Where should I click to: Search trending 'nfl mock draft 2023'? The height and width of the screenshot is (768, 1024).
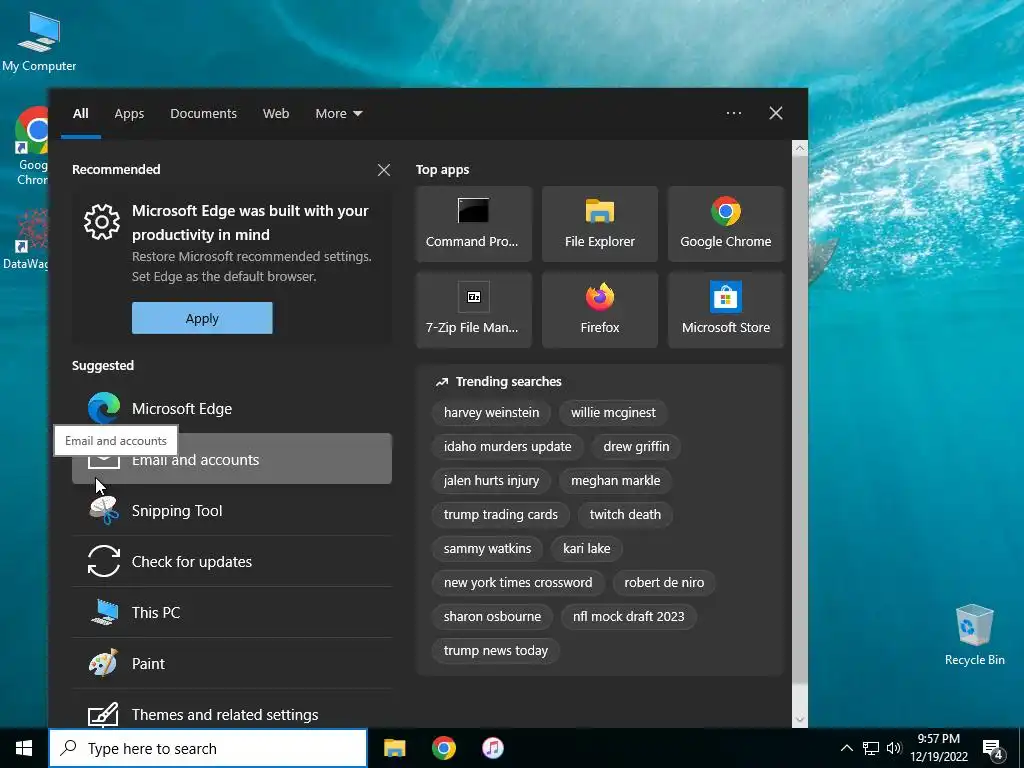point(628,616)
